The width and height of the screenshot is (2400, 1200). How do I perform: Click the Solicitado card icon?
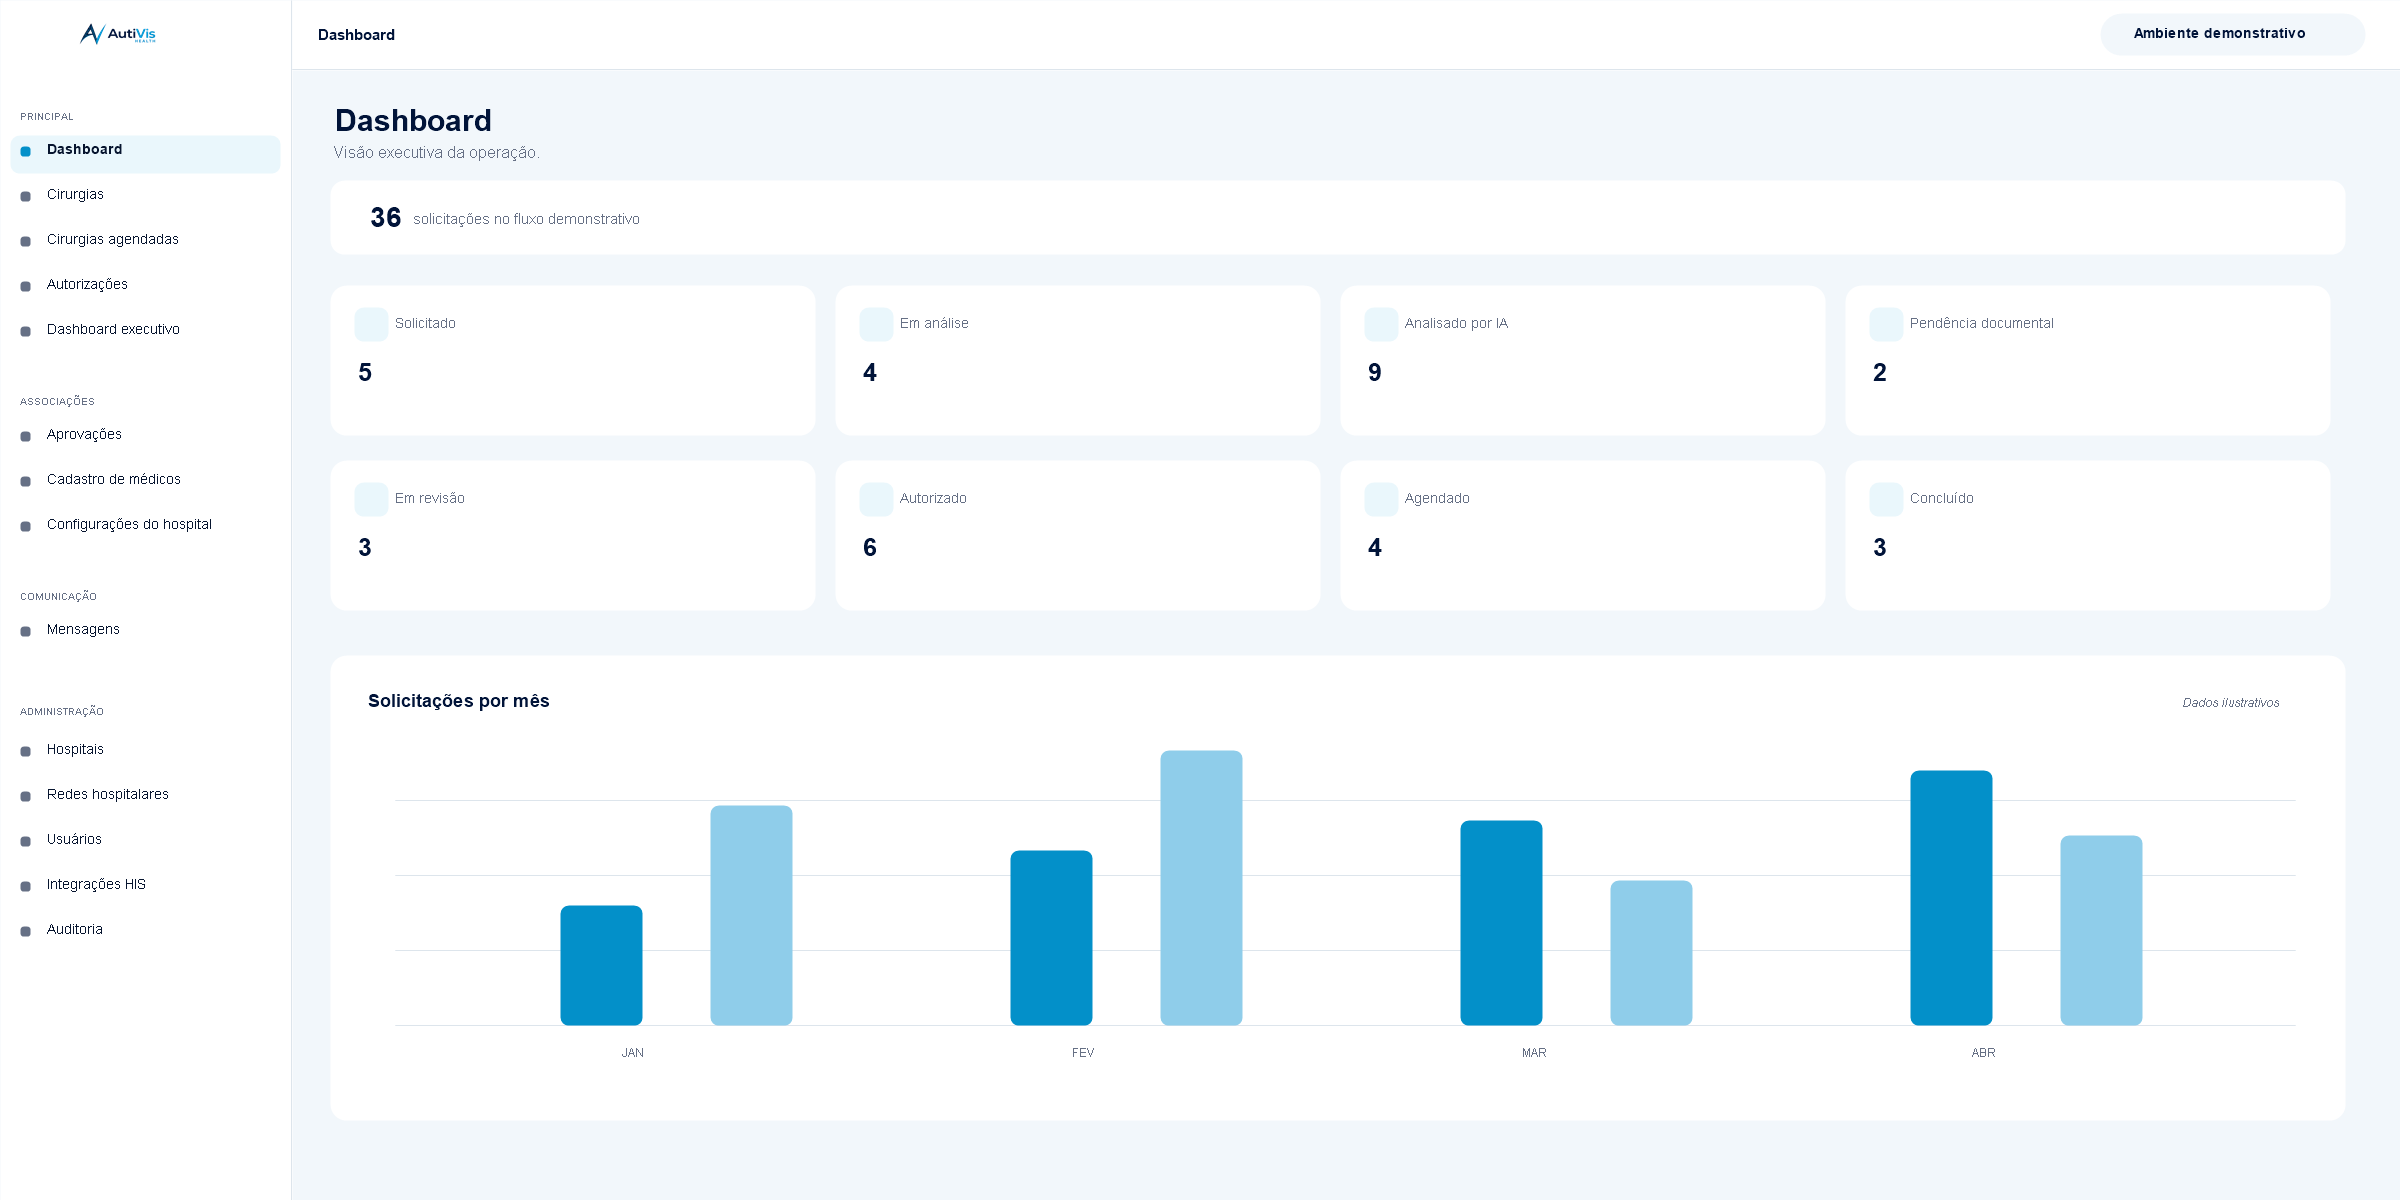click(x=371, y=324)
